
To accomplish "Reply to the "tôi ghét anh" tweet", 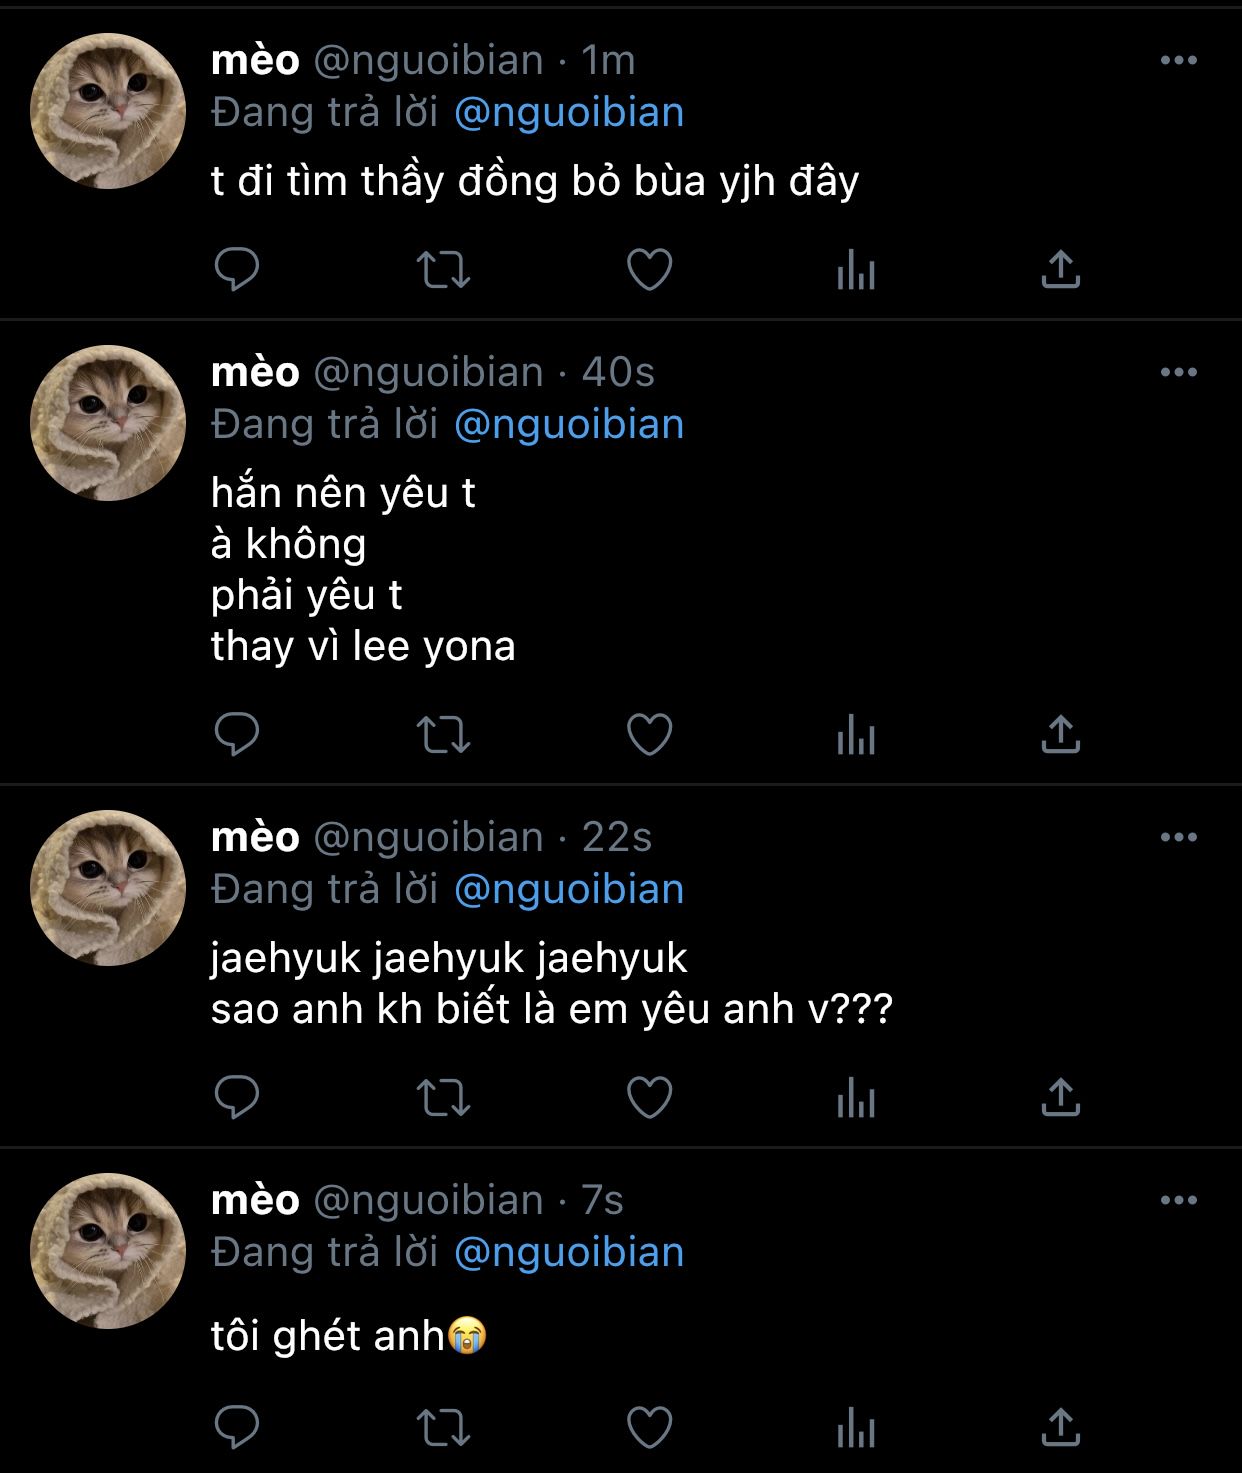I will 237,1427.
